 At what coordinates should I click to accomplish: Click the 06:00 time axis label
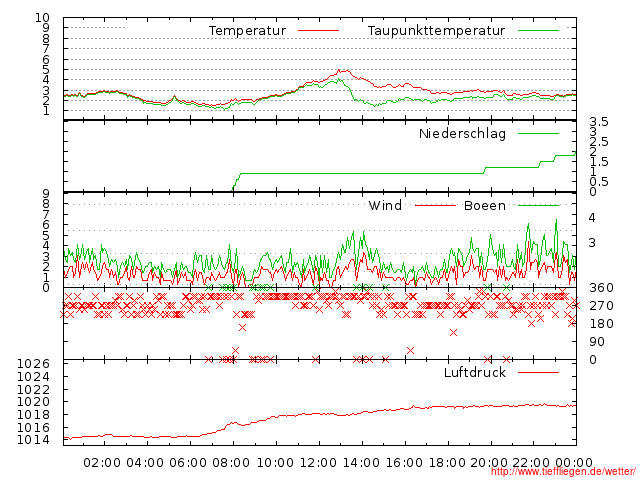coord(188,463)
